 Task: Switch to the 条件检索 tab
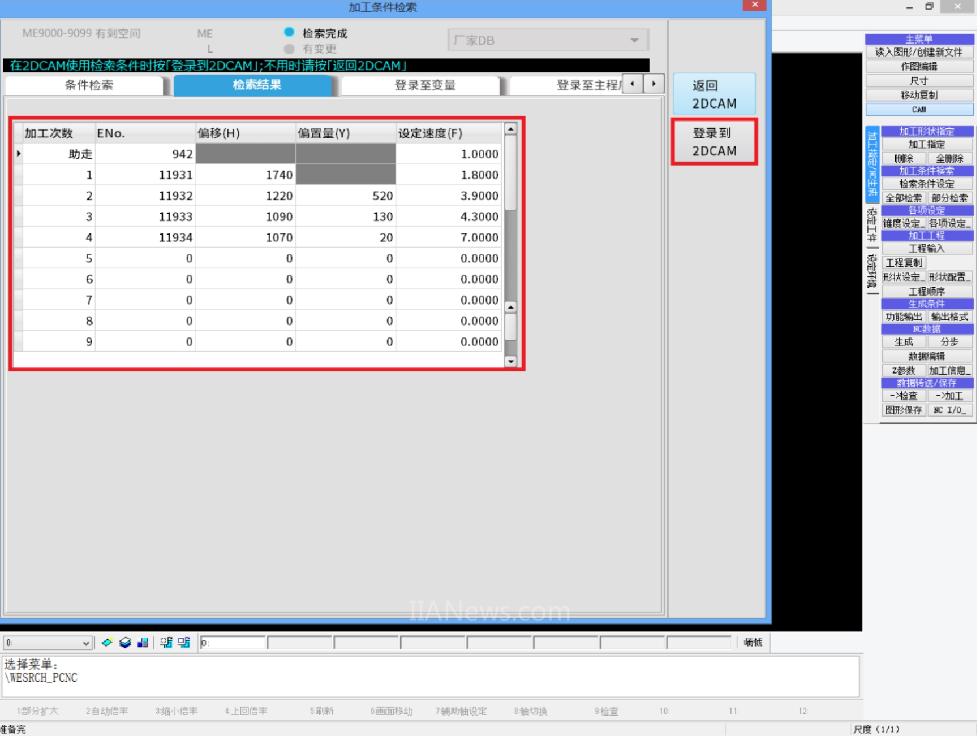click(89, 85)
